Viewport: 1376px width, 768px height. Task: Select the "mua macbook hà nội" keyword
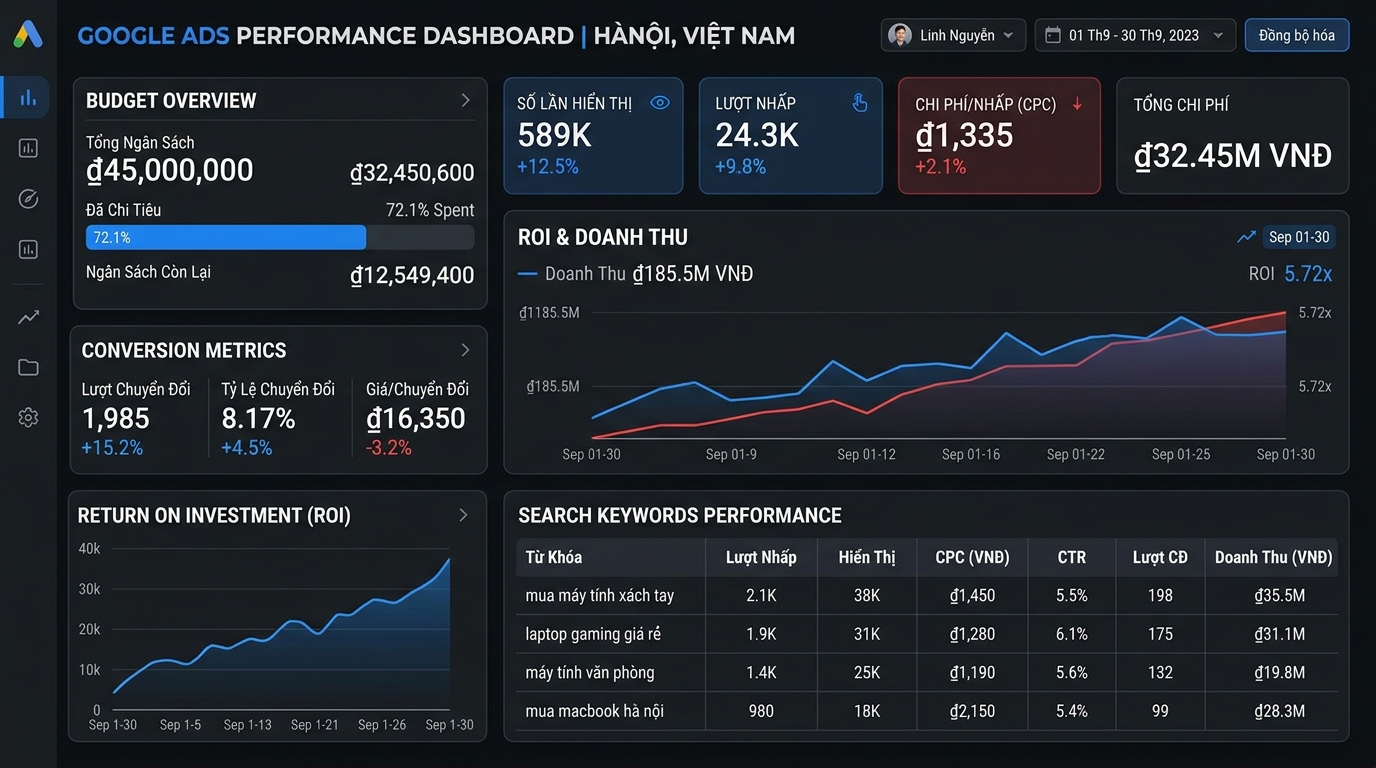[x=595, y=711]
